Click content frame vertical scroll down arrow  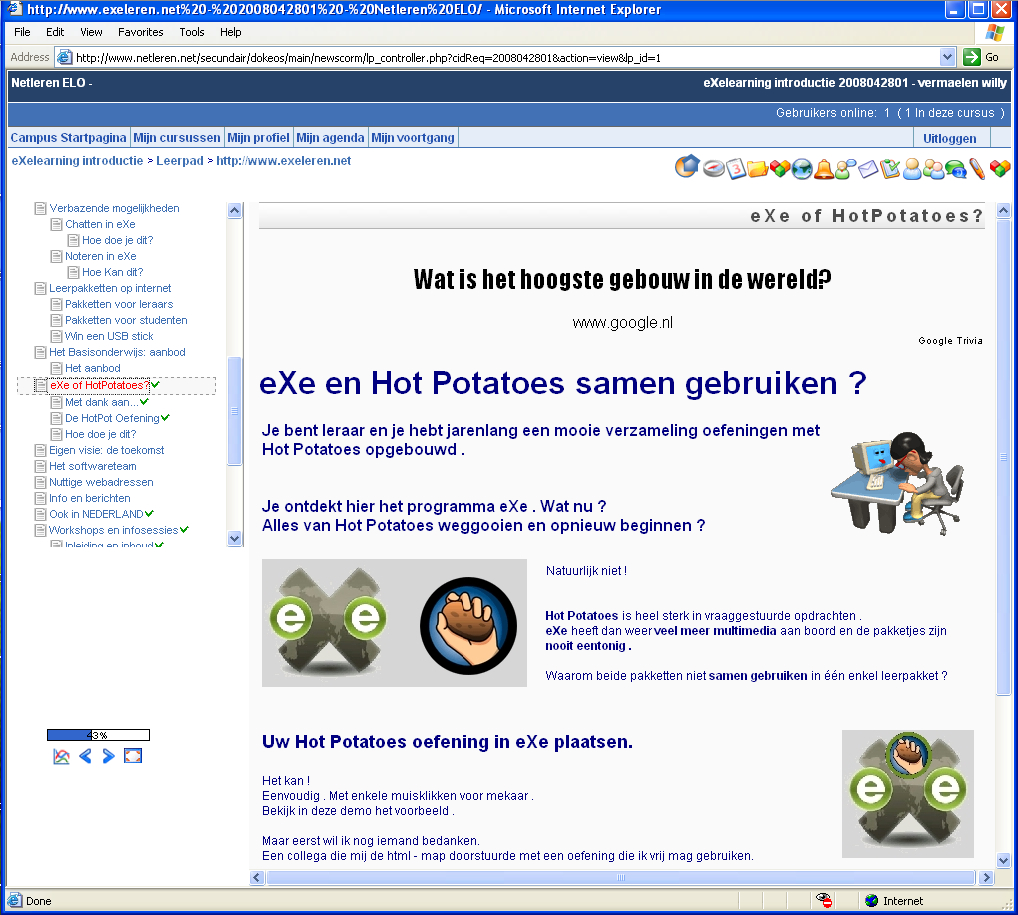coord(1003,860)
